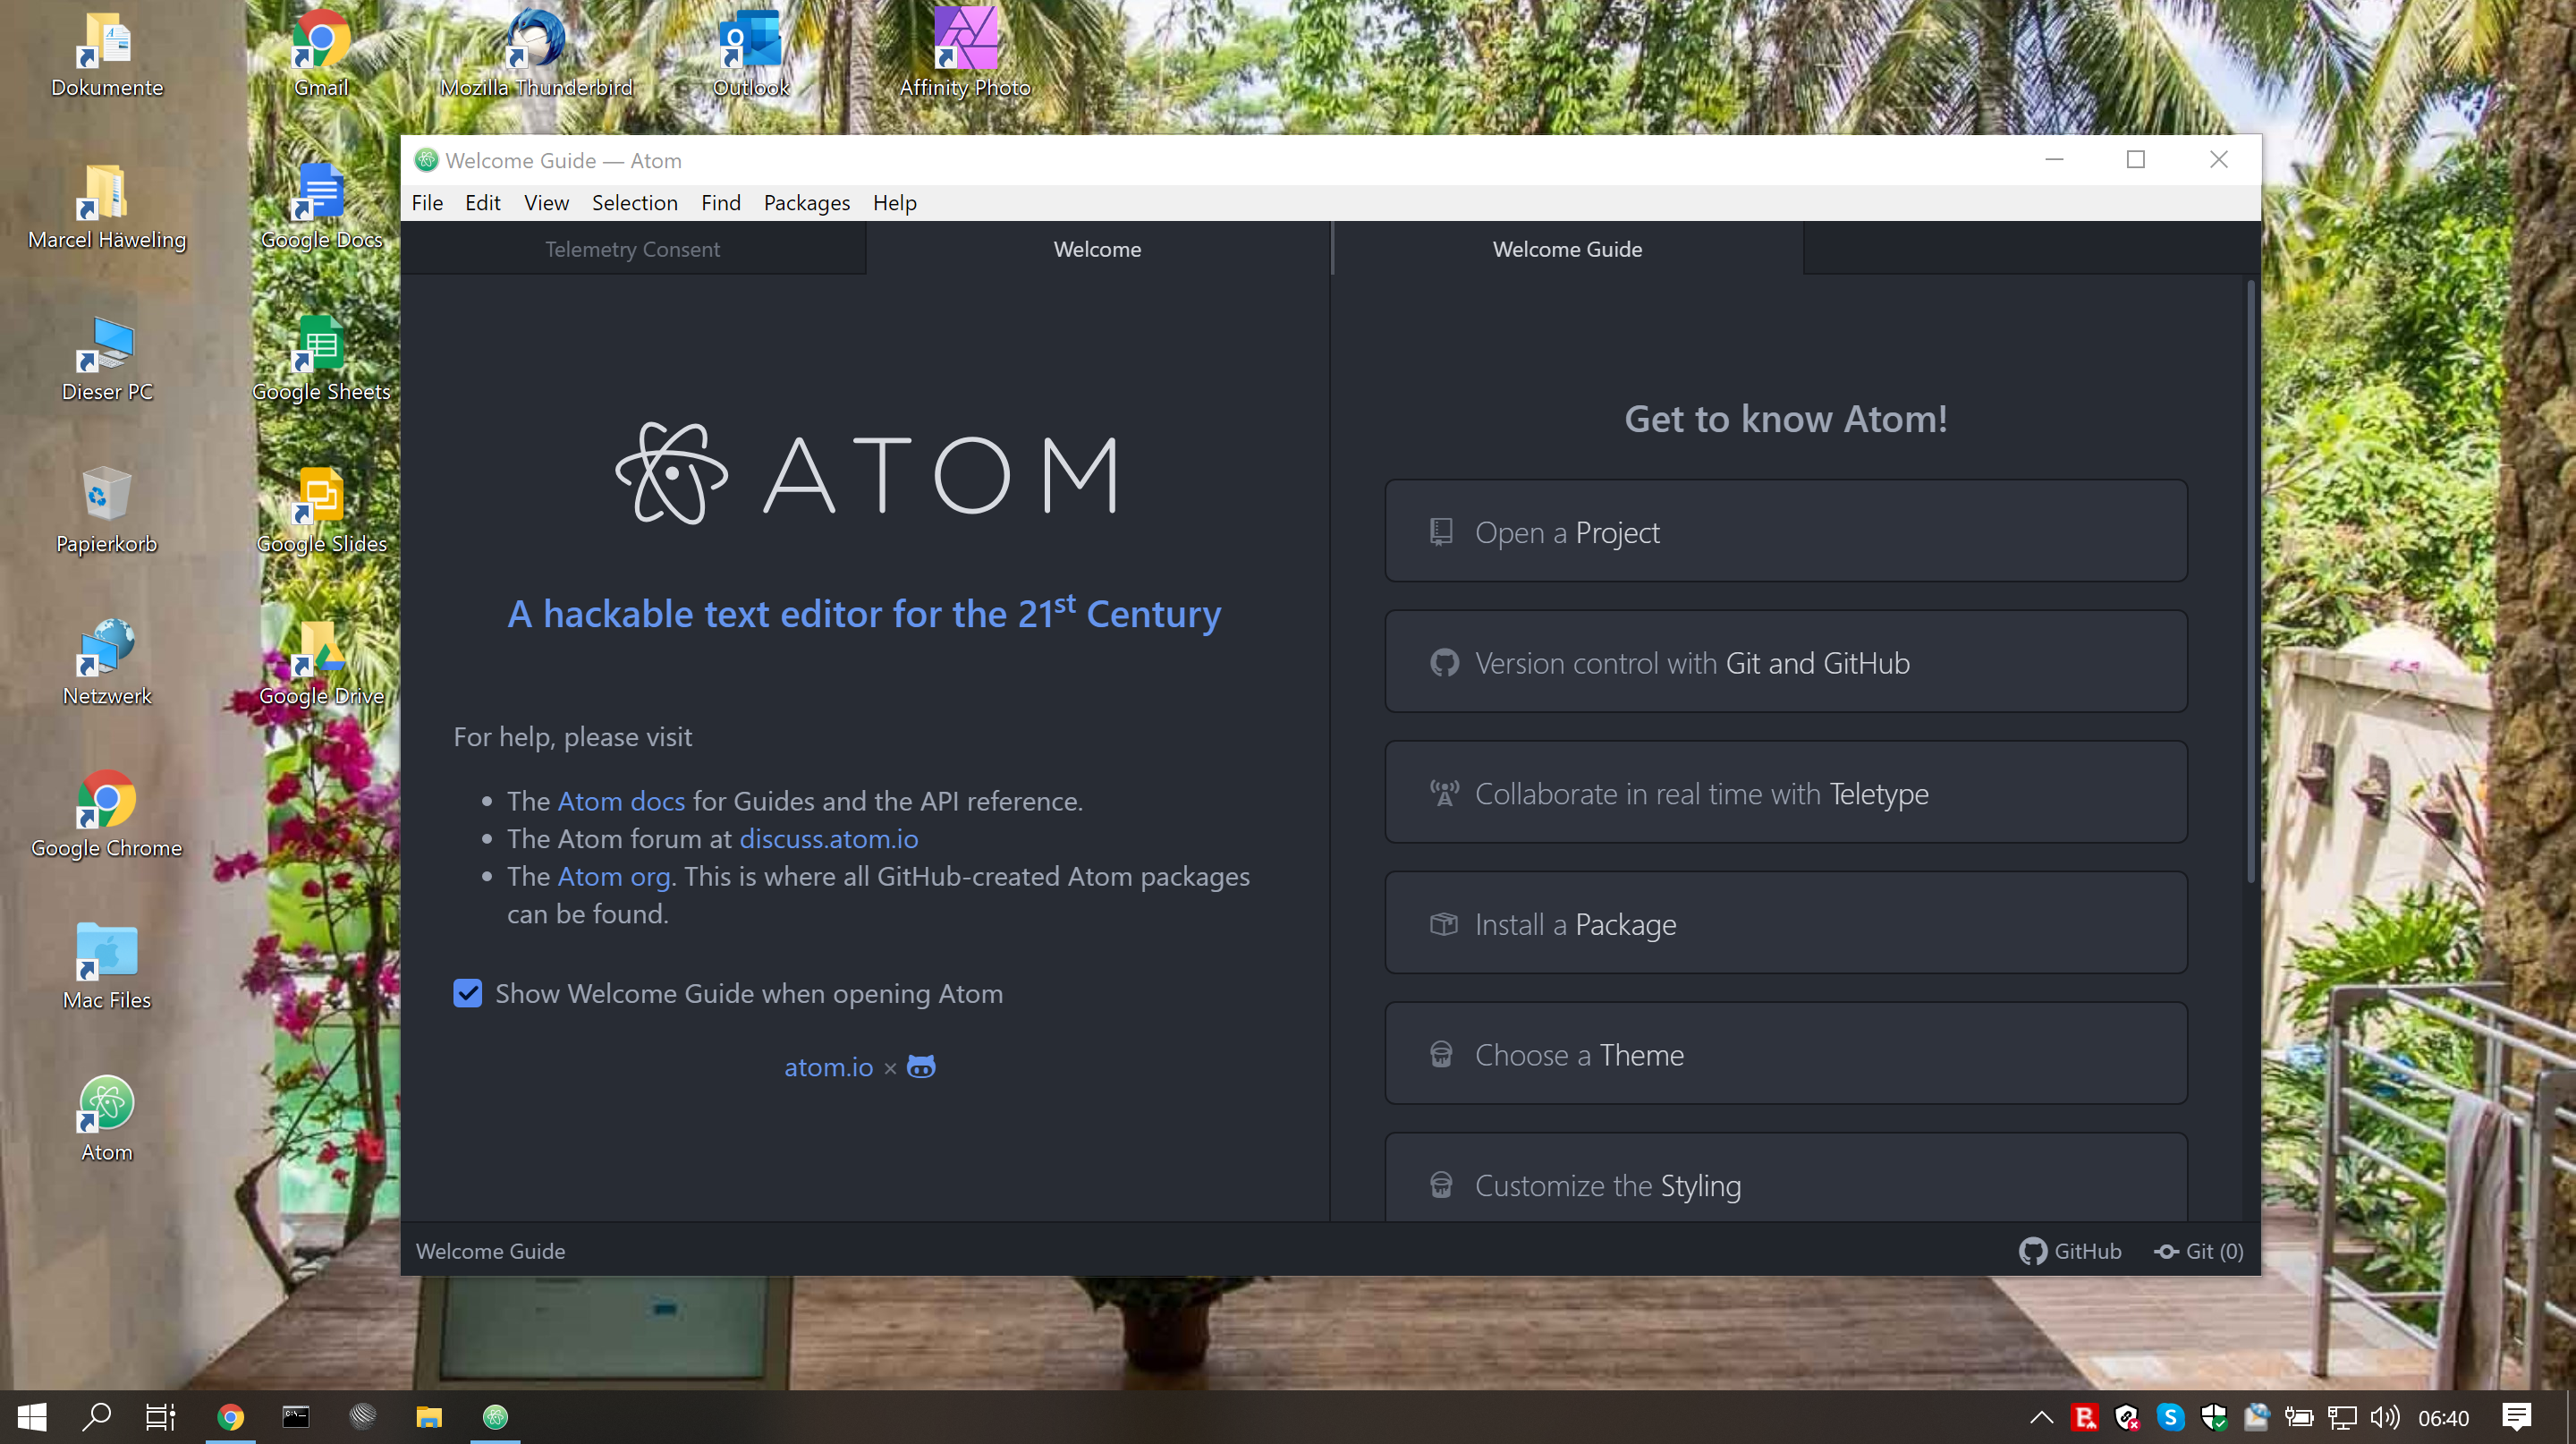Click the taskbar search magnifier icon
The height and width of the screenshot is (1444, 2576).
(x=97, y=1416)
